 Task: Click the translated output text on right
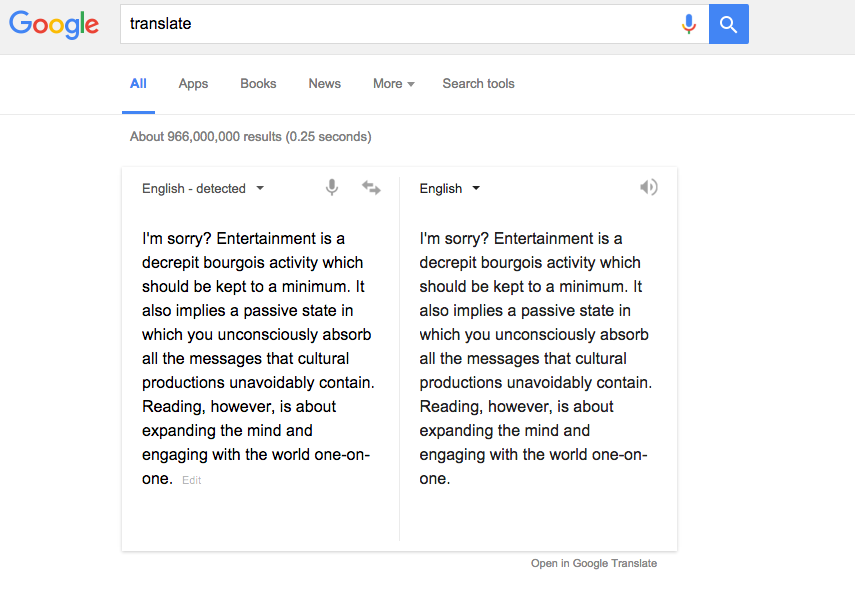tap(536, 358)
